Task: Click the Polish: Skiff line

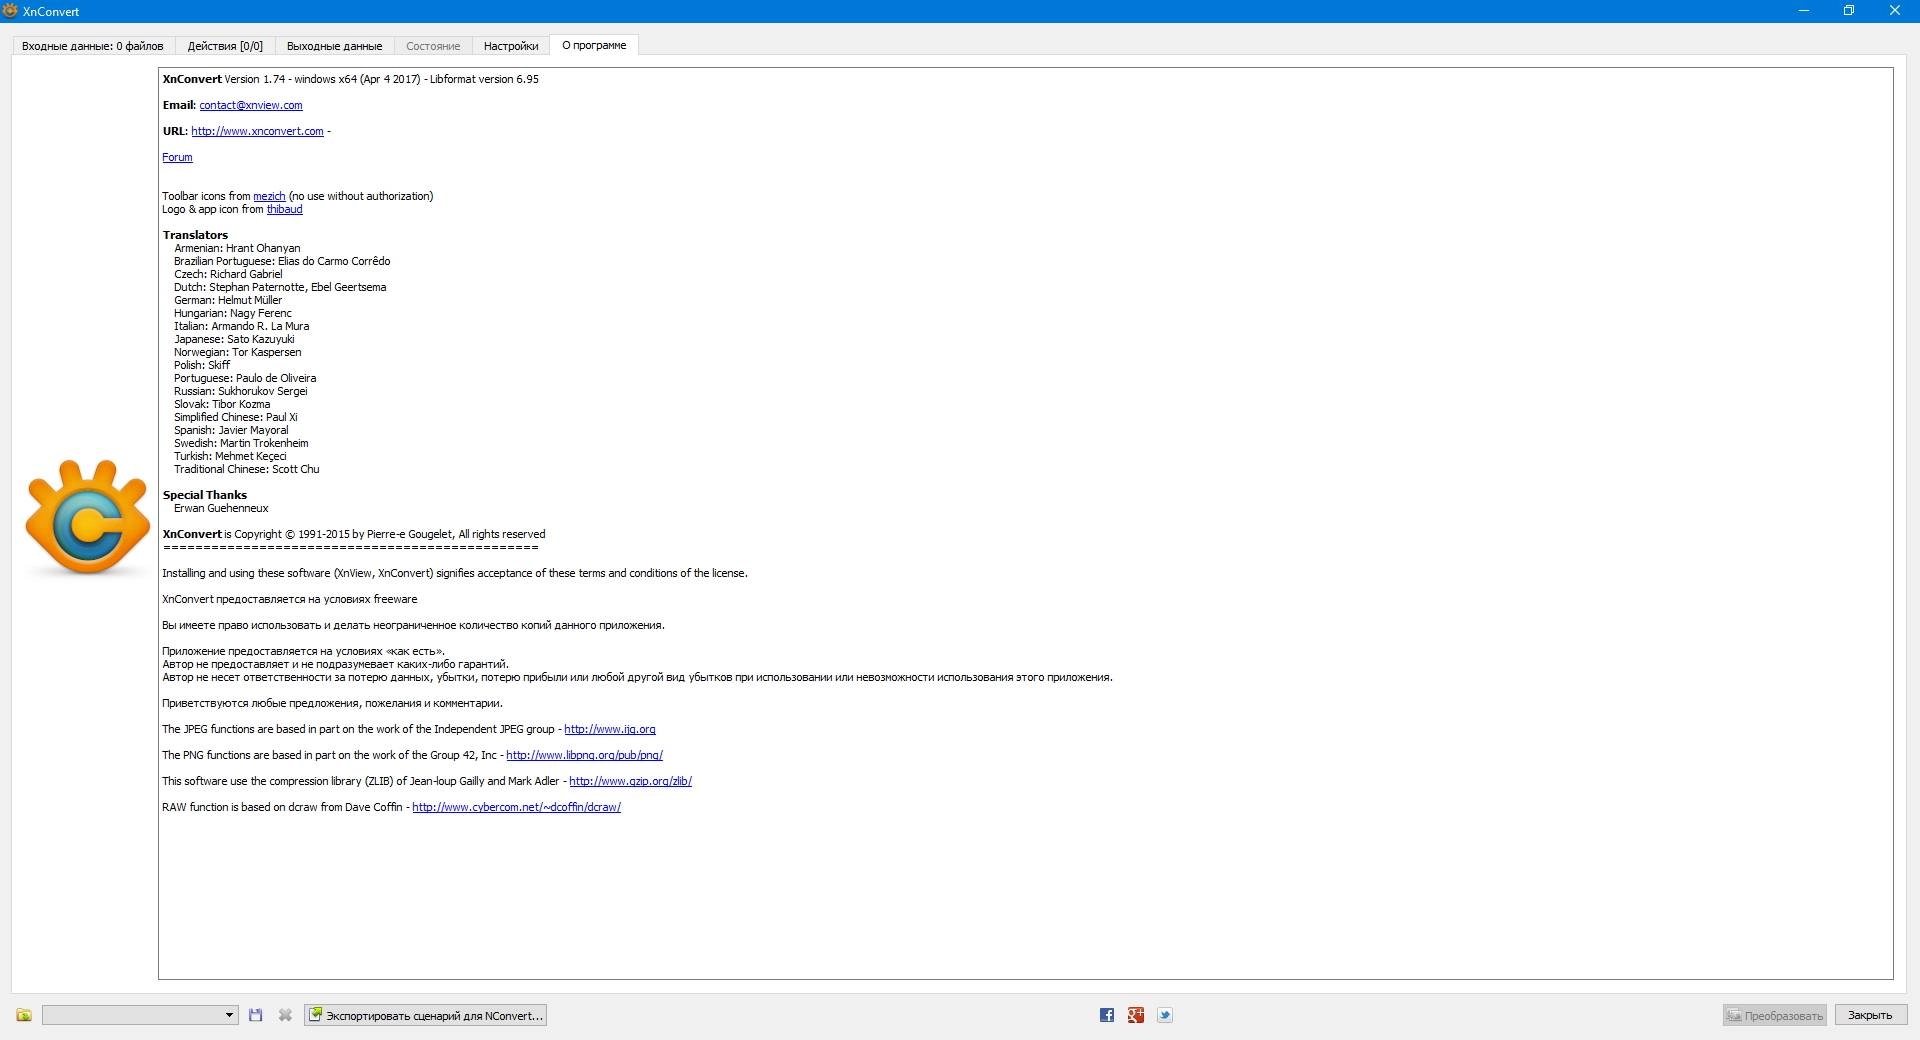Action: [x=202, y=365]
